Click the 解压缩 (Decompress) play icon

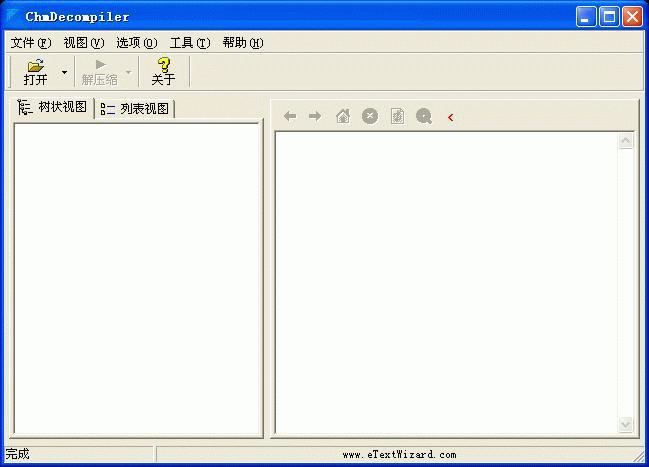coord(100,65)
